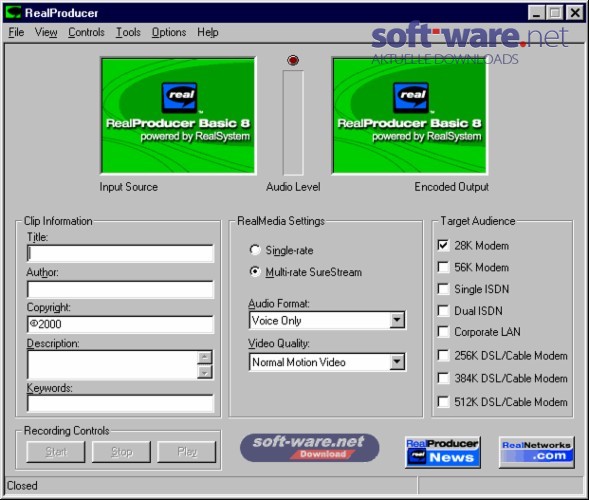Click the real logo in Encoded Output preview
This screenshot has height=500, width=589.
(411, 97)
